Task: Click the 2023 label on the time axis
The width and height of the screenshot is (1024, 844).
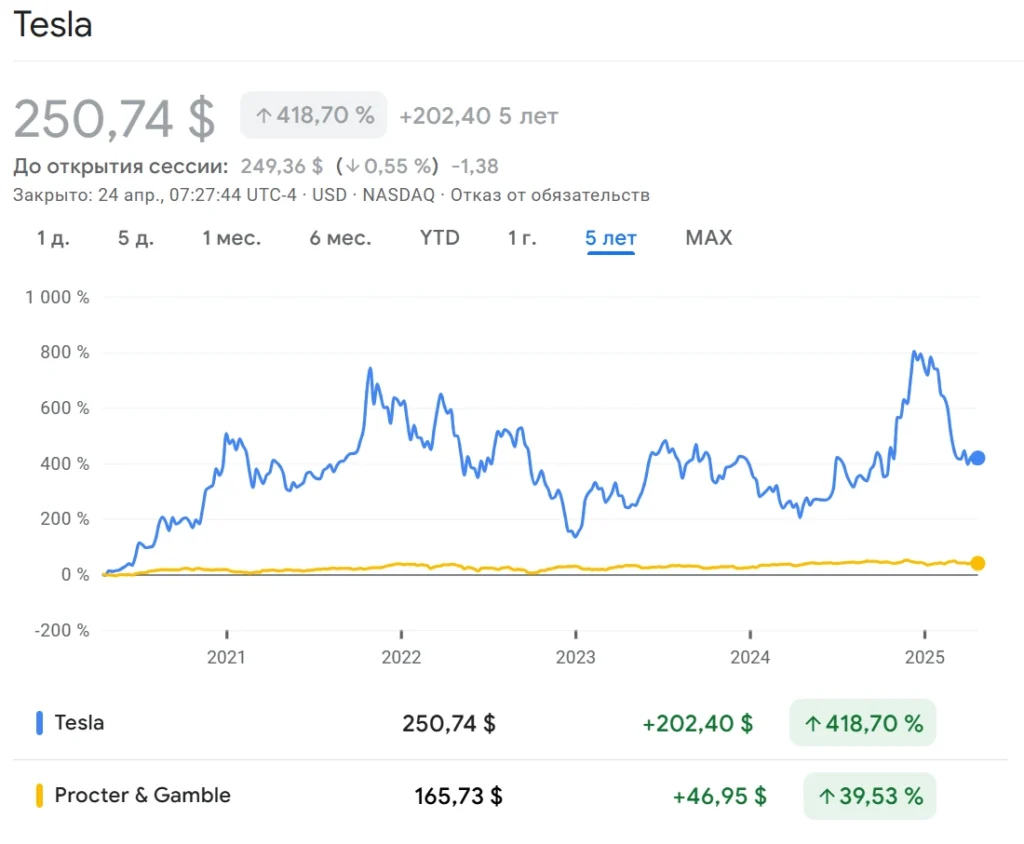Action: point(575,657)
